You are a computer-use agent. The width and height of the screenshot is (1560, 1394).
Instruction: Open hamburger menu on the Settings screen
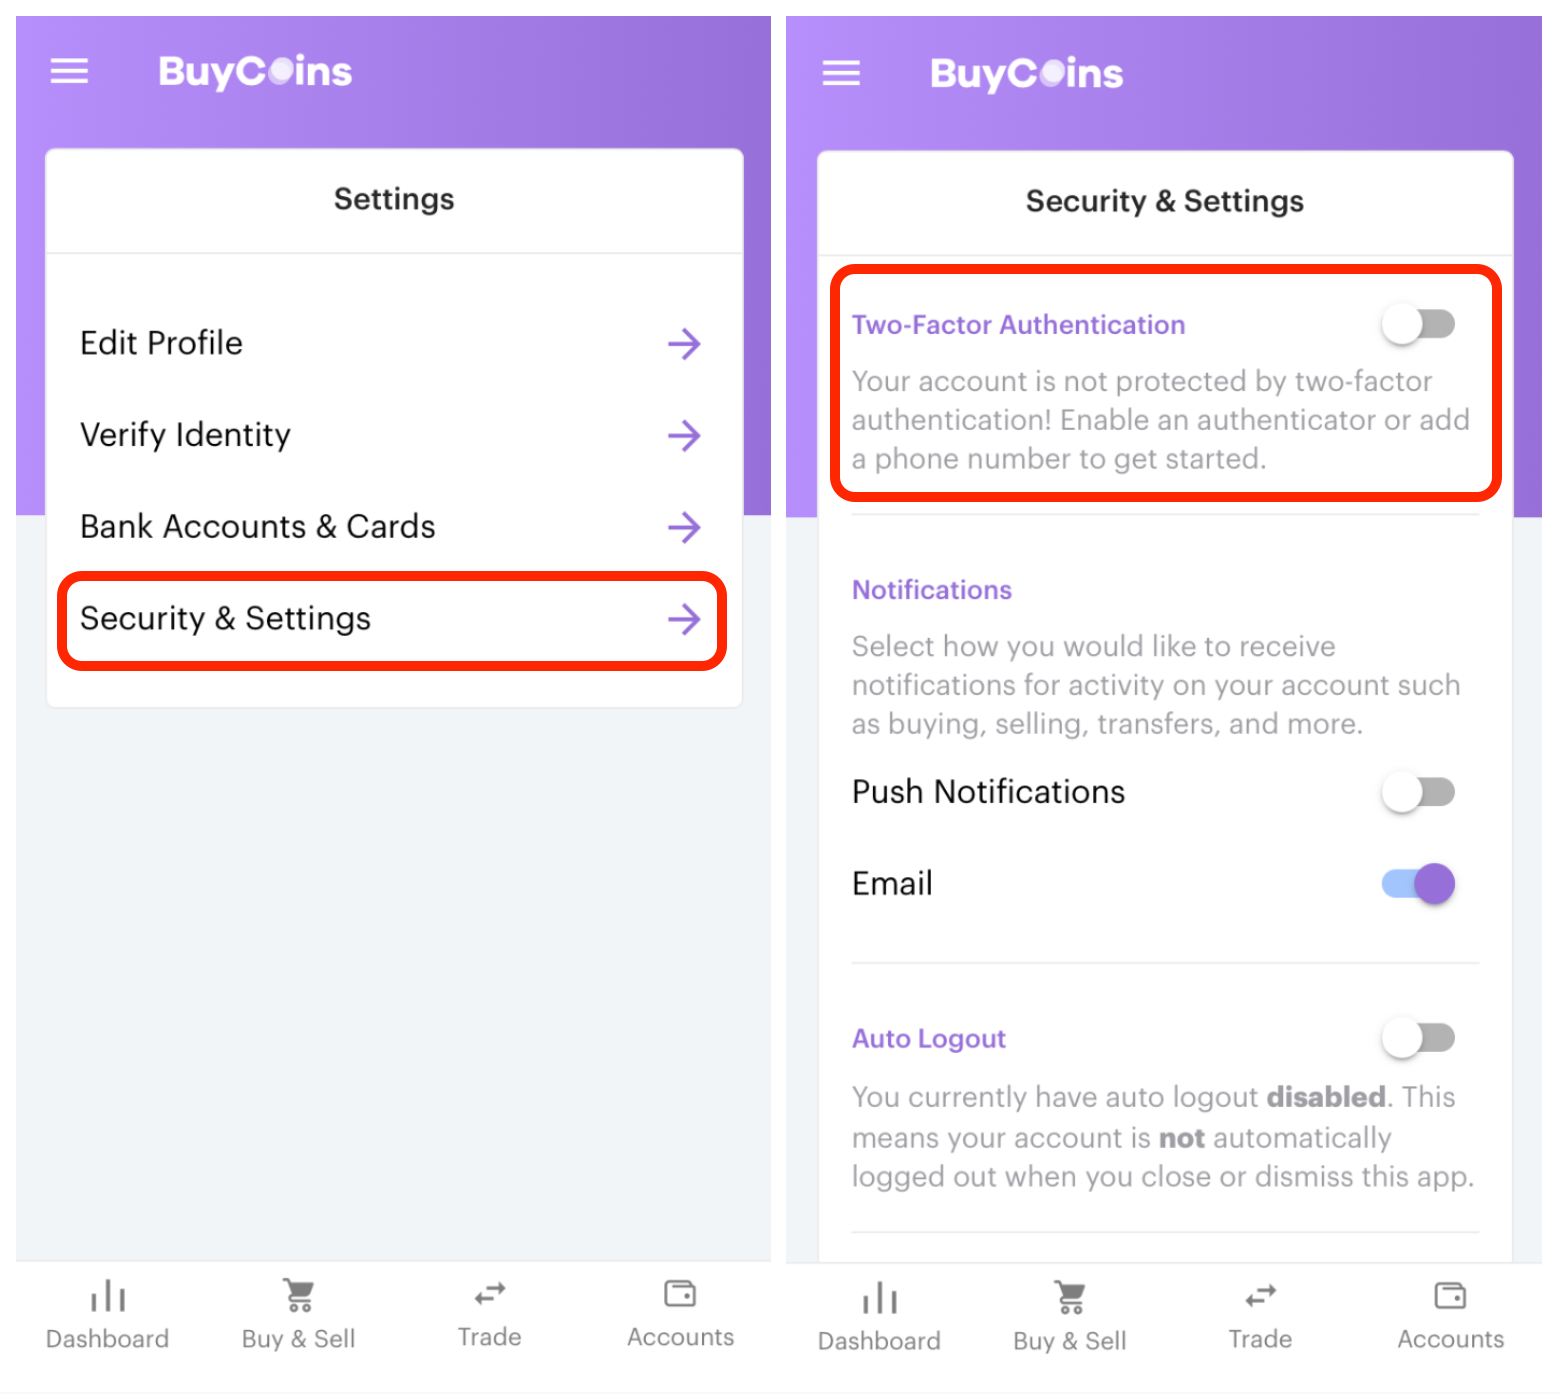click(x=70, y=71)
